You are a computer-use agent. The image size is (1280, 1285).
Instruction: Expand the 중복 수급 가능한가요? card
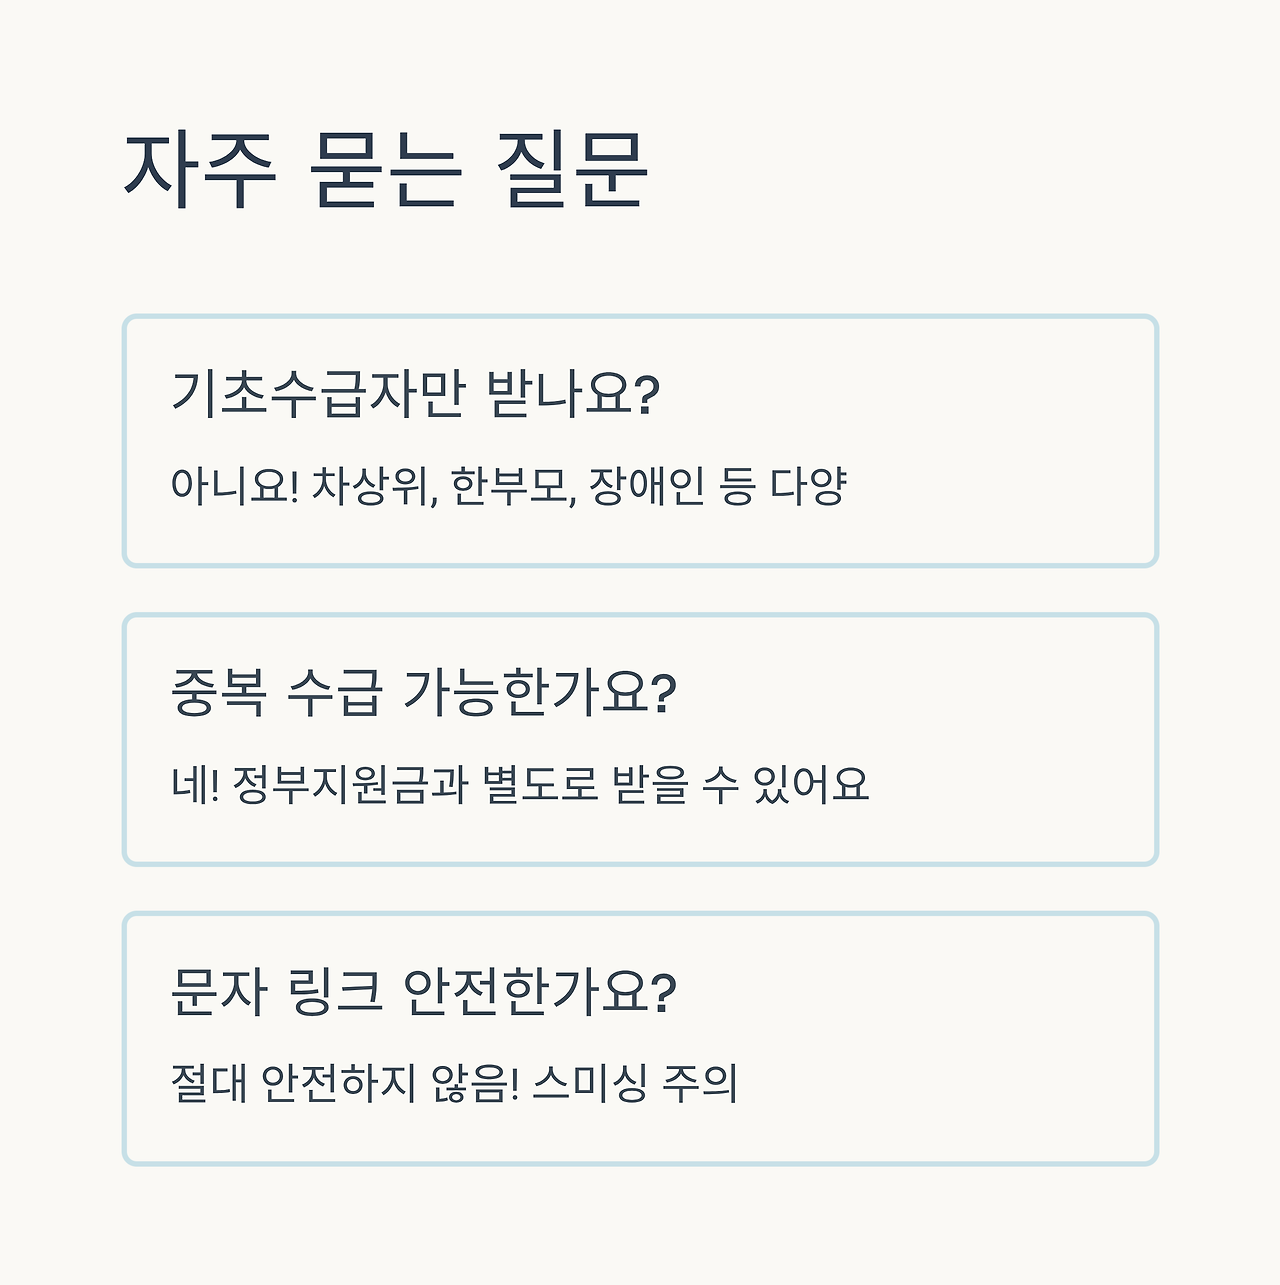coord(640,739)
